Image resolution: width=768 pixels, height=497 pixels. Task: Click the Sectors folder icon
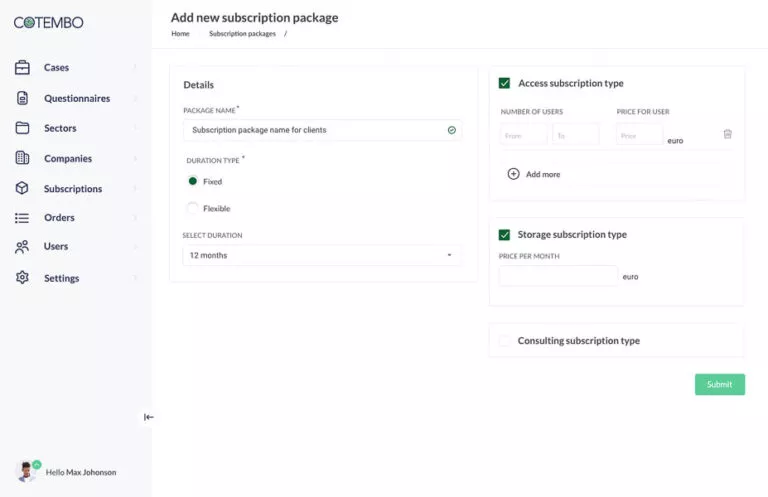point(22,128)
